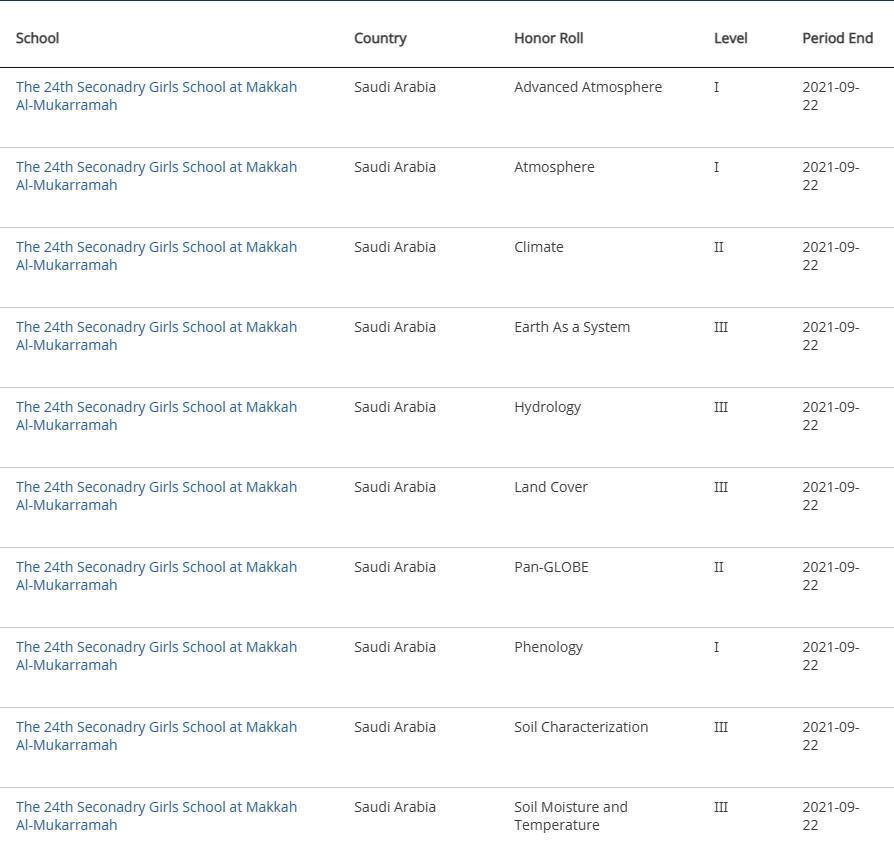894x856 pixels.
Task: Select the Advanced Atmosphere honor roll cell
Action: [588, 87]
